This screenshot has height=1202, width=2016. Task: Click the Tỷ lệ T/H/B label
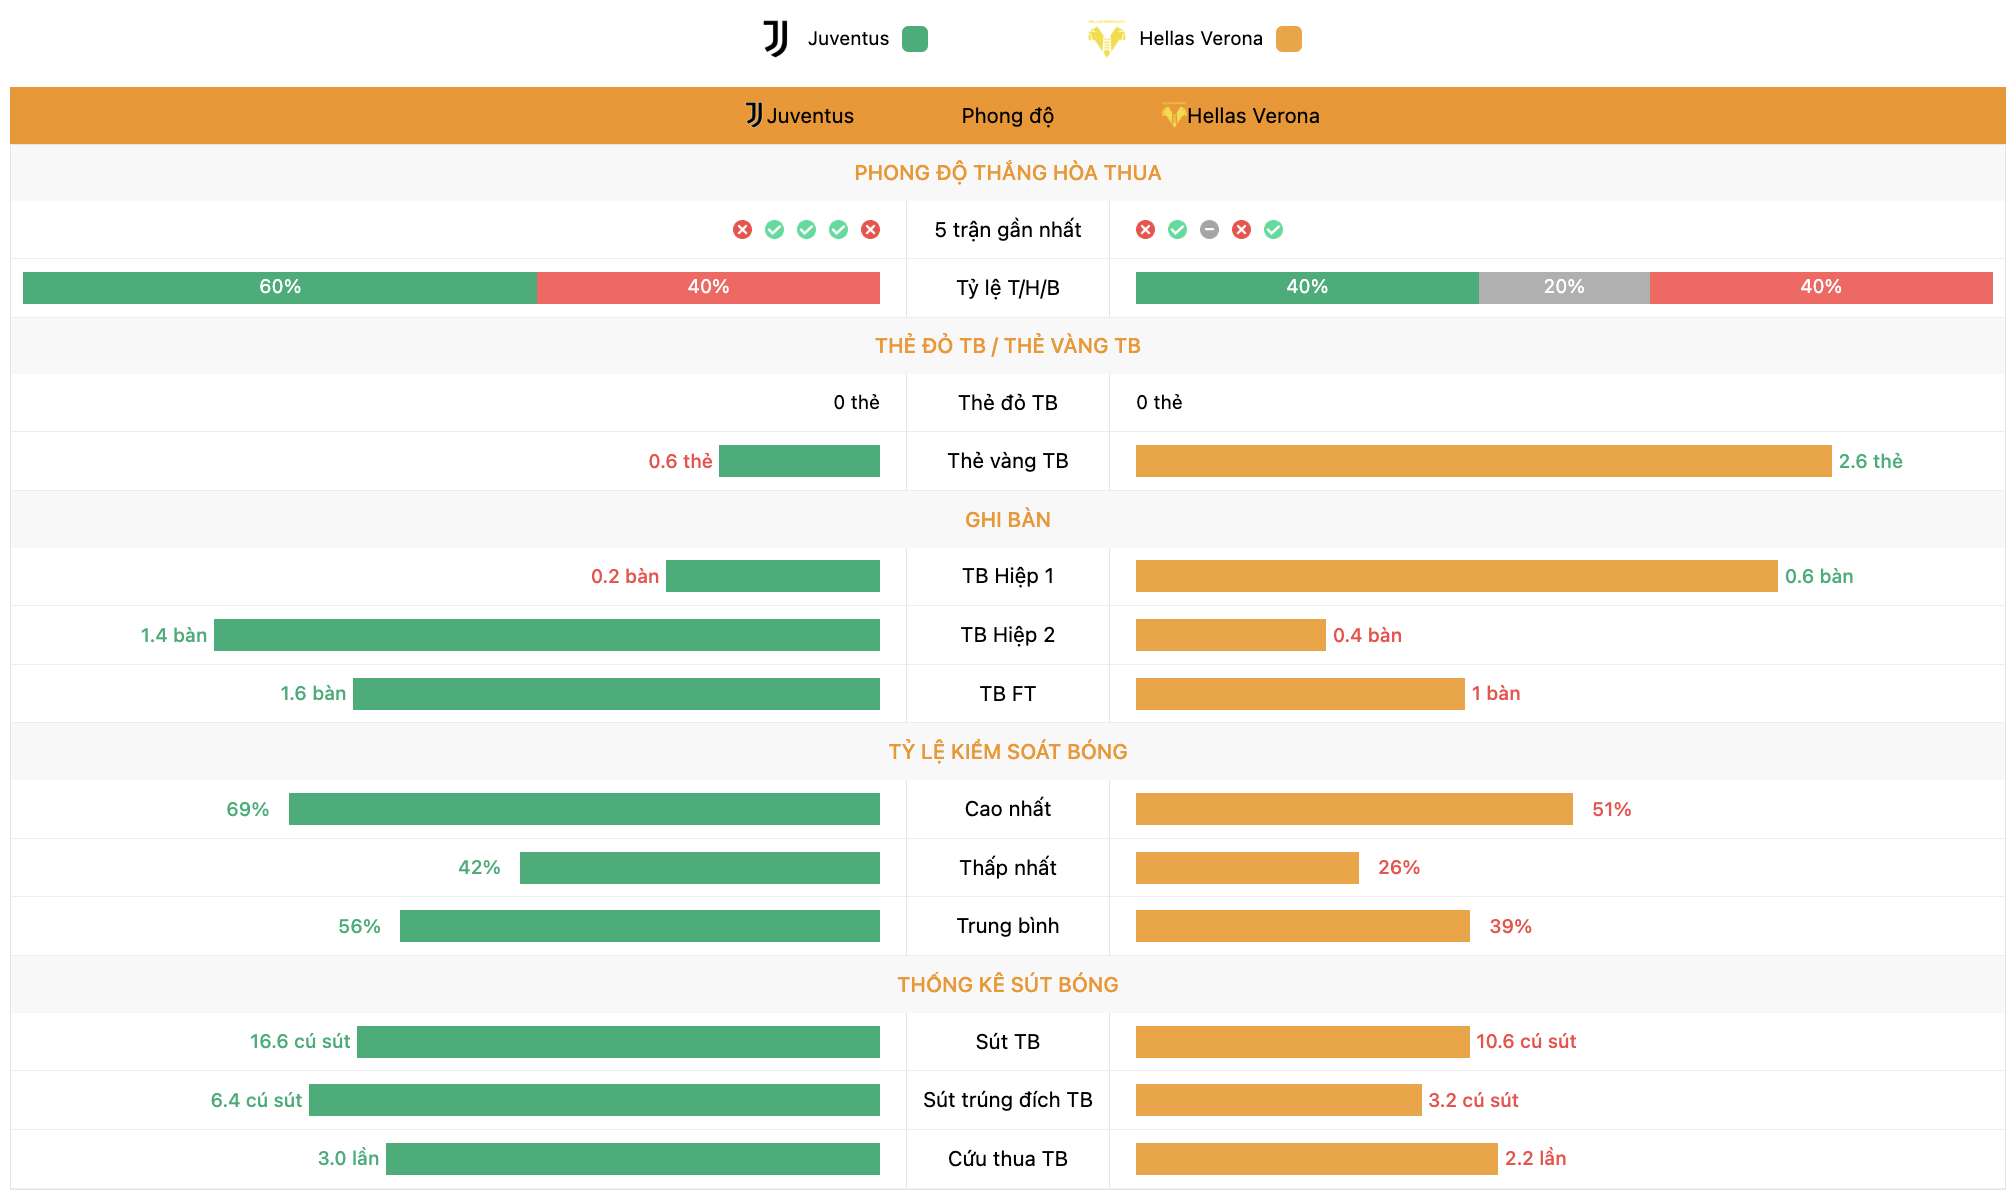[1008, 288]
